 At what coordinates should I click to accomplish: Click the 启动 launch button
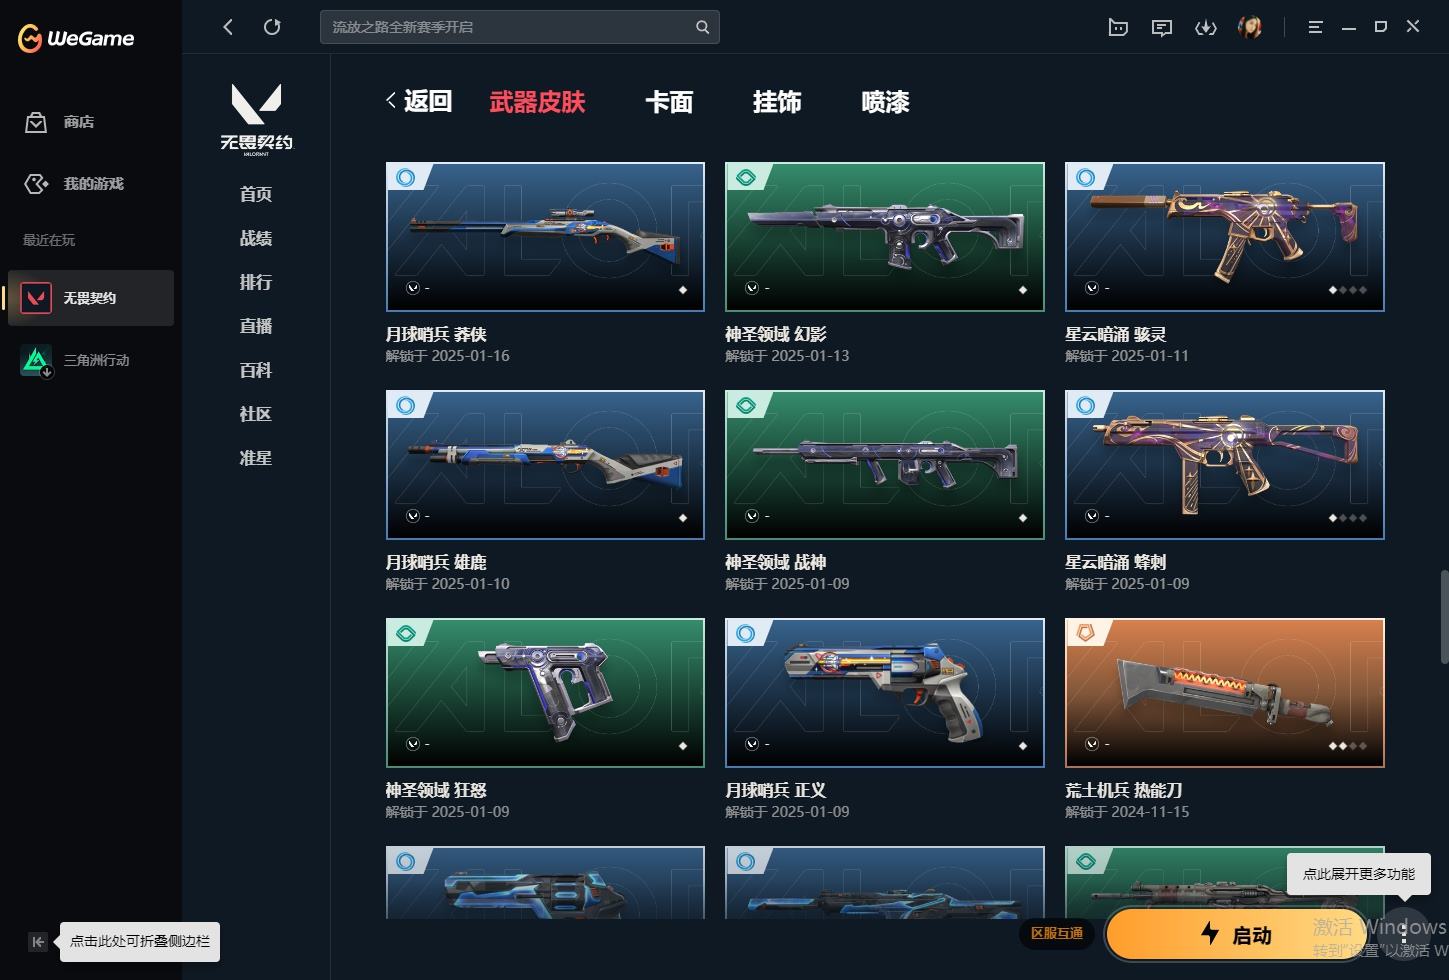(x=1236, y=934)
